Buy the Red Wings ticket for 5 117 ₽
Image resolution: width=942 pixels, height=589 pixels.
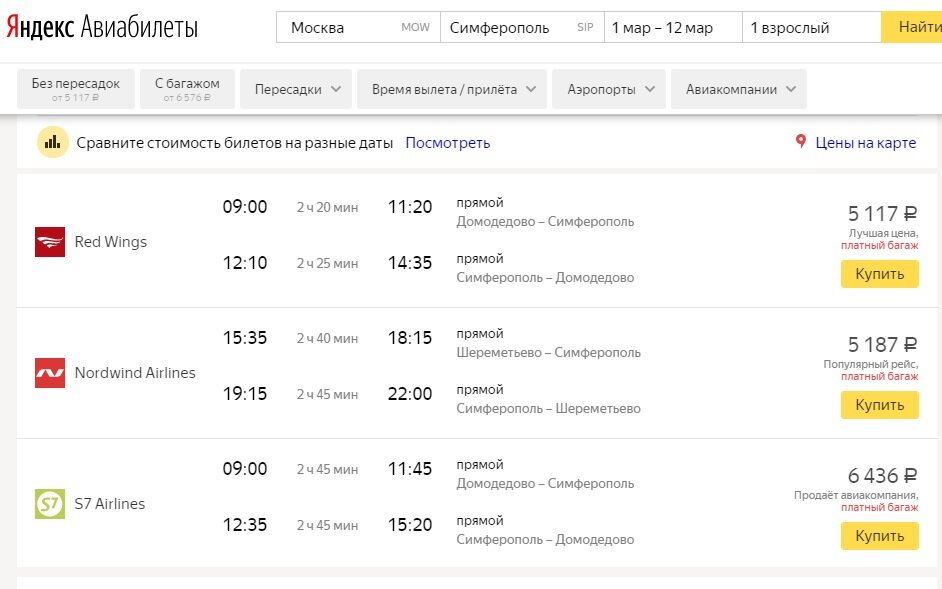click(x=880, y=274)
